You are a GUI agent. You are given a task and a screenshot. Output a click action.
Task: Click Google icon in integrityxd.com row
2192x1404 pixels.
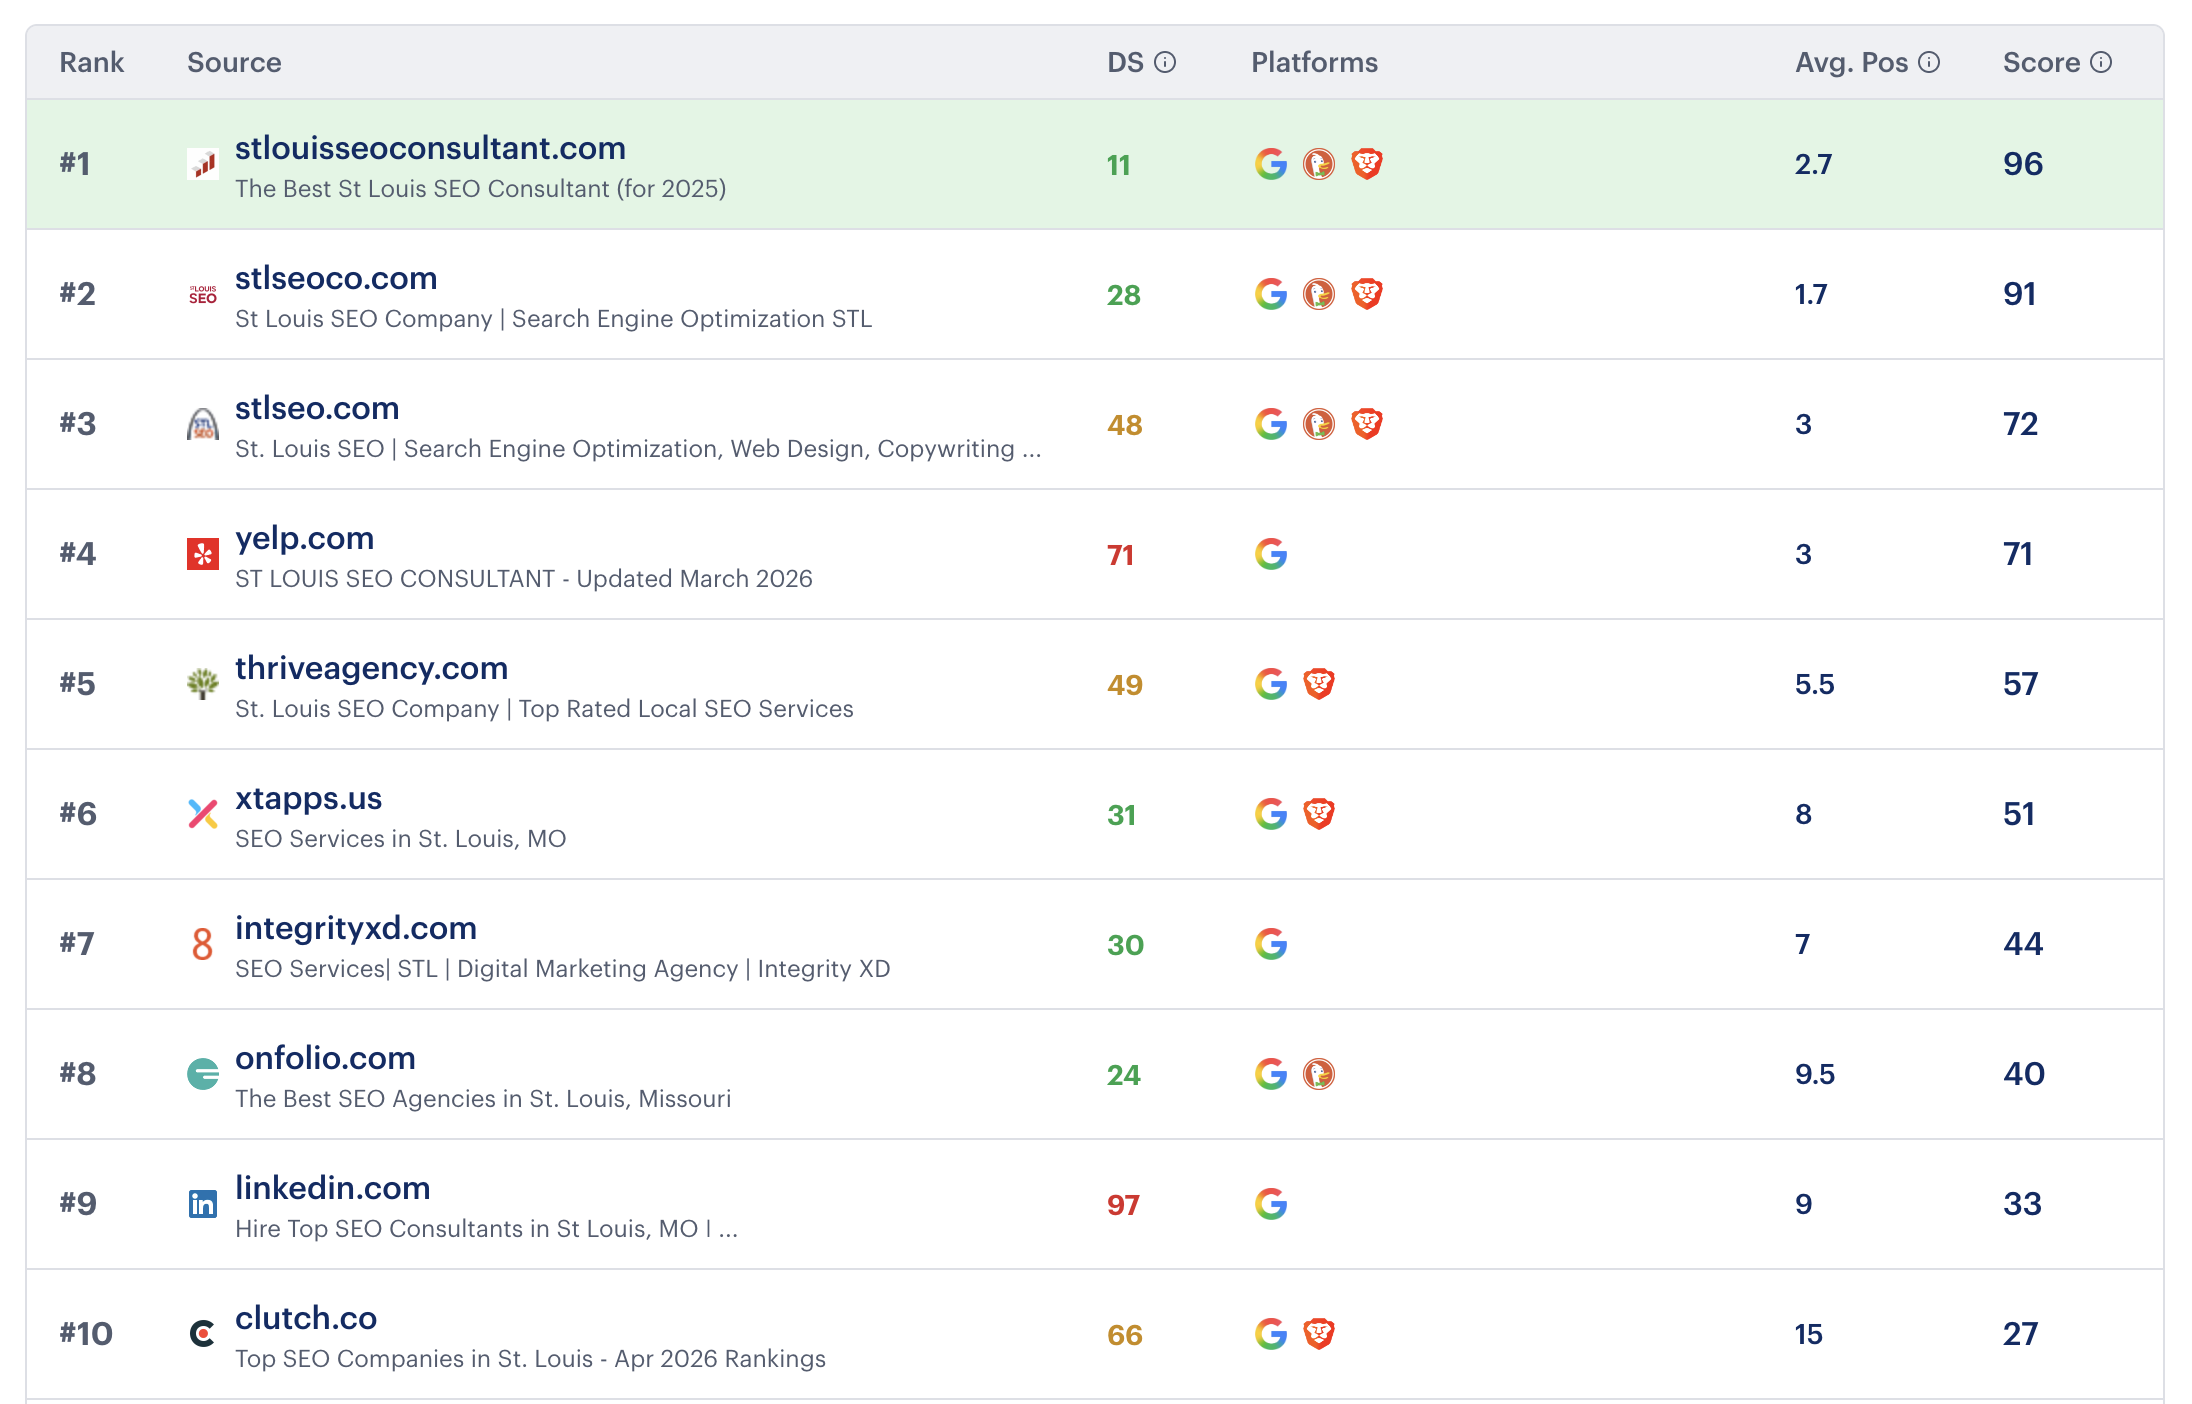click(x=1271, y=944)
